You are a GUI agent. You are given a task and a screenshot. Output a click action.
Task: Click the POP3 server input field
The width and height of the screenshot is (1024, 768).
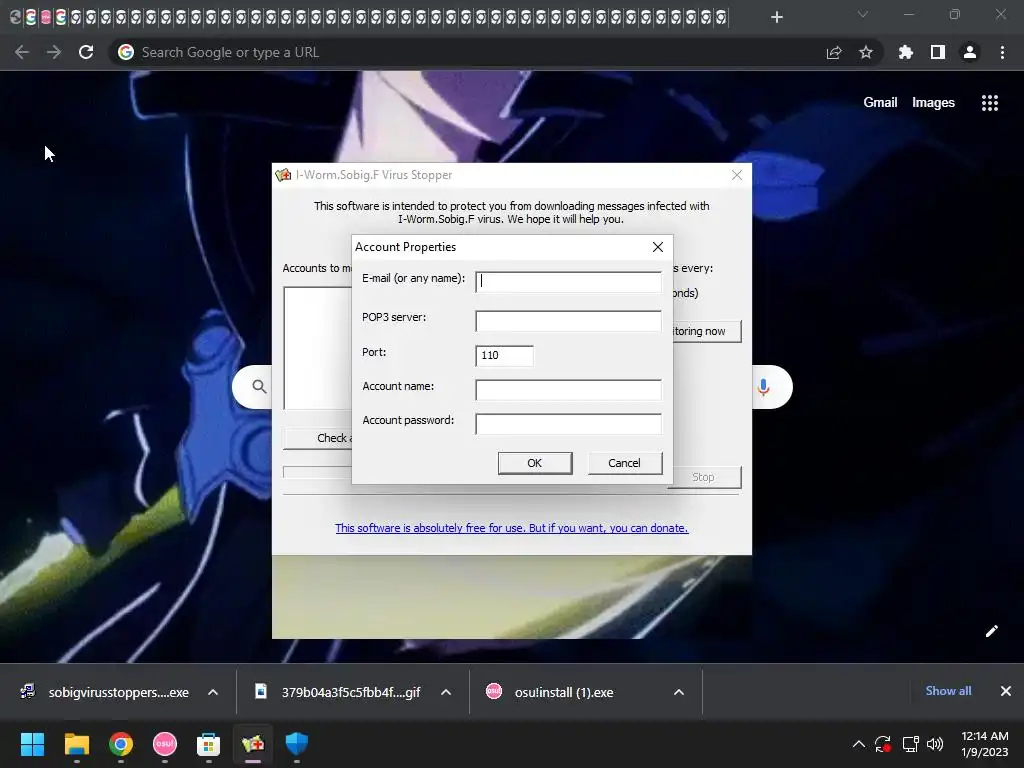point(568,321)
